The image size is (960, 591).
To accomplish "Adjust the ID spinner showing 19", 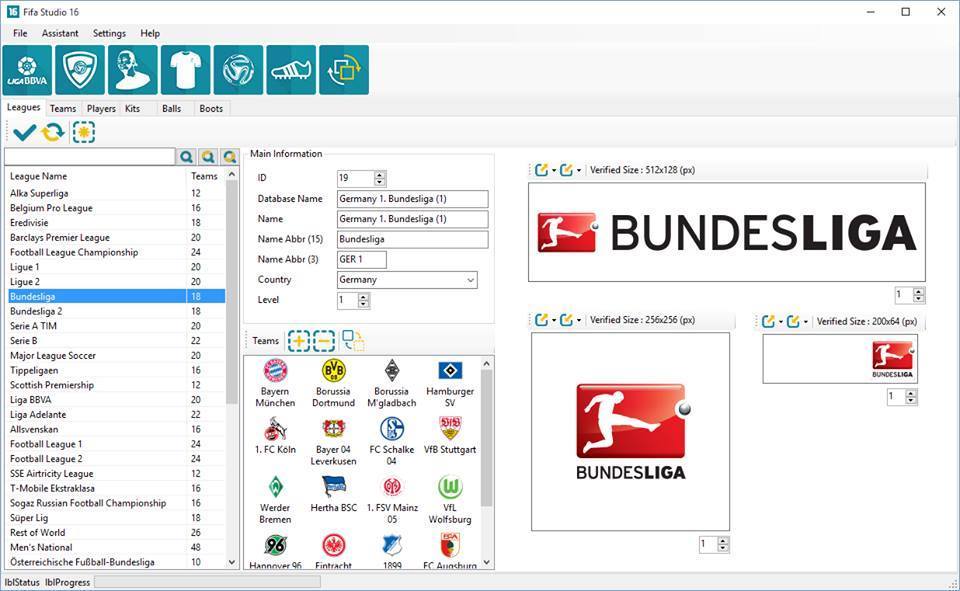I will (x=361, y=178).
